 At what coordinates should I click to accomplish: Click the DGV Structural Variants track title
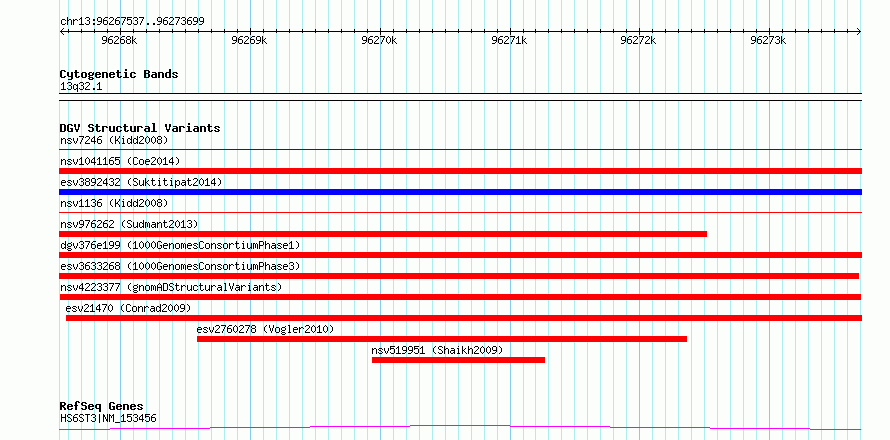pyautogui.click(x=140, y=128)
